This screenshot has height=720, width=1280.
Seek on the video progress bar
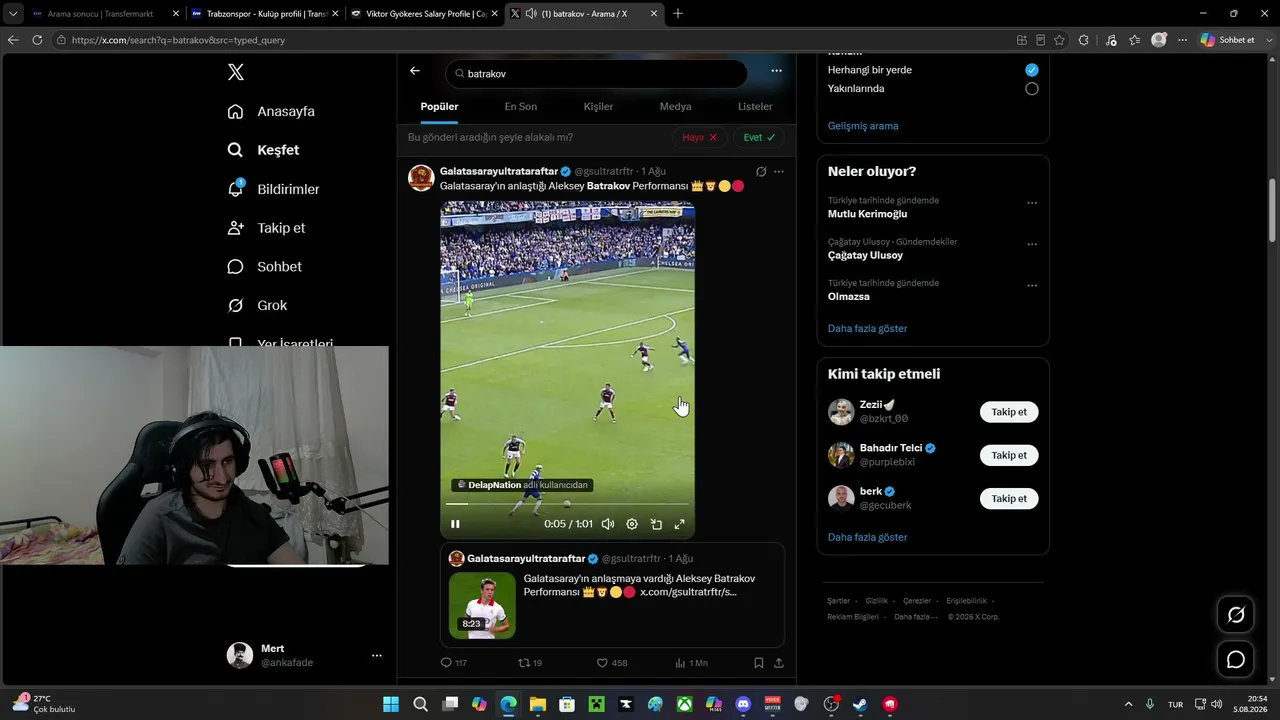coord(567,505)
